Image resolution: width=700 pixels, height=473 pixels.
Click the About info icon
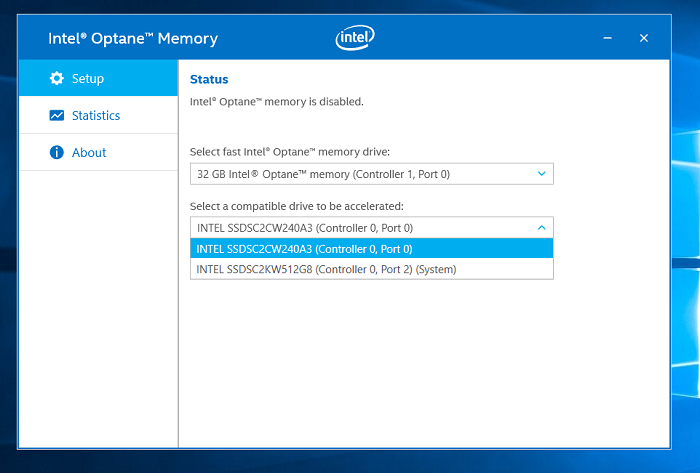(x=56, y=153)
